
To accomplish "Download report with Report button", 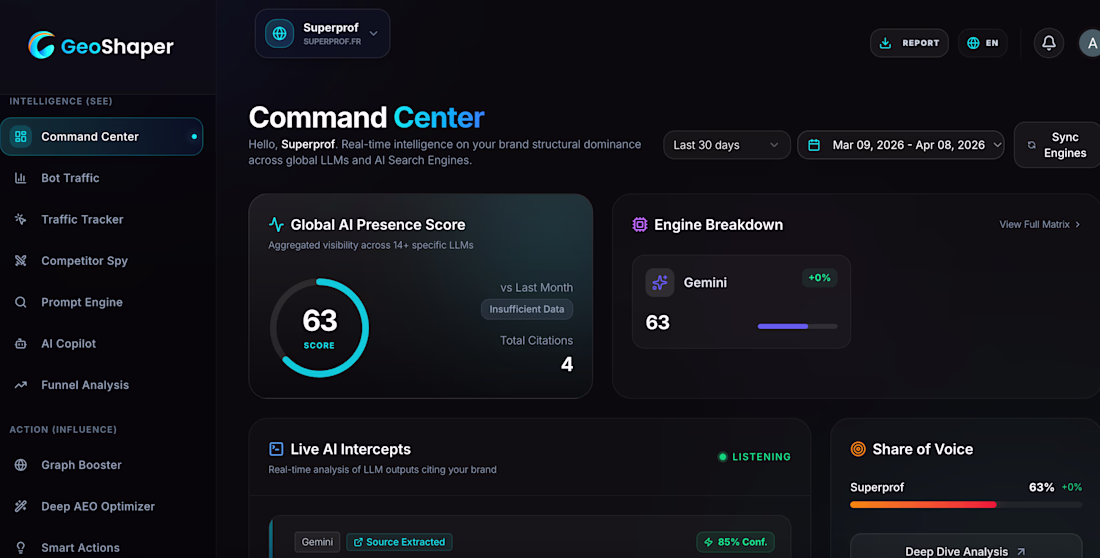I will click(909, 43).
